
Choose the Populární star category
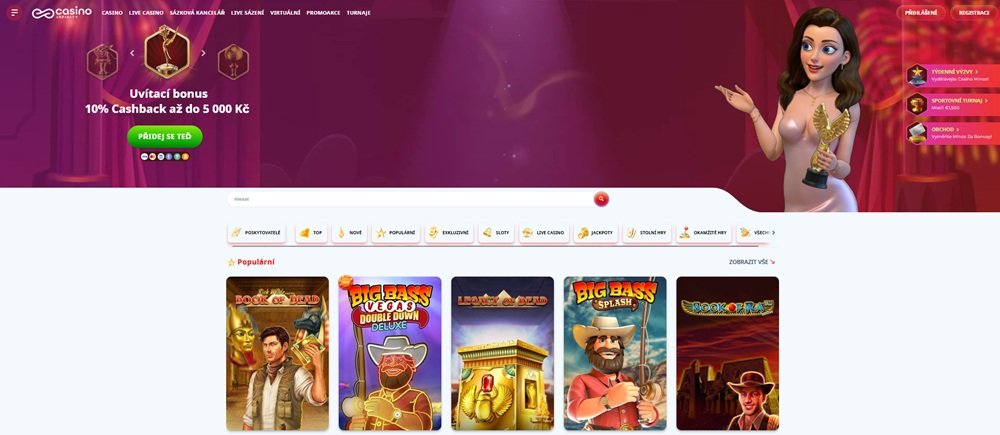(x=395, y=233)
